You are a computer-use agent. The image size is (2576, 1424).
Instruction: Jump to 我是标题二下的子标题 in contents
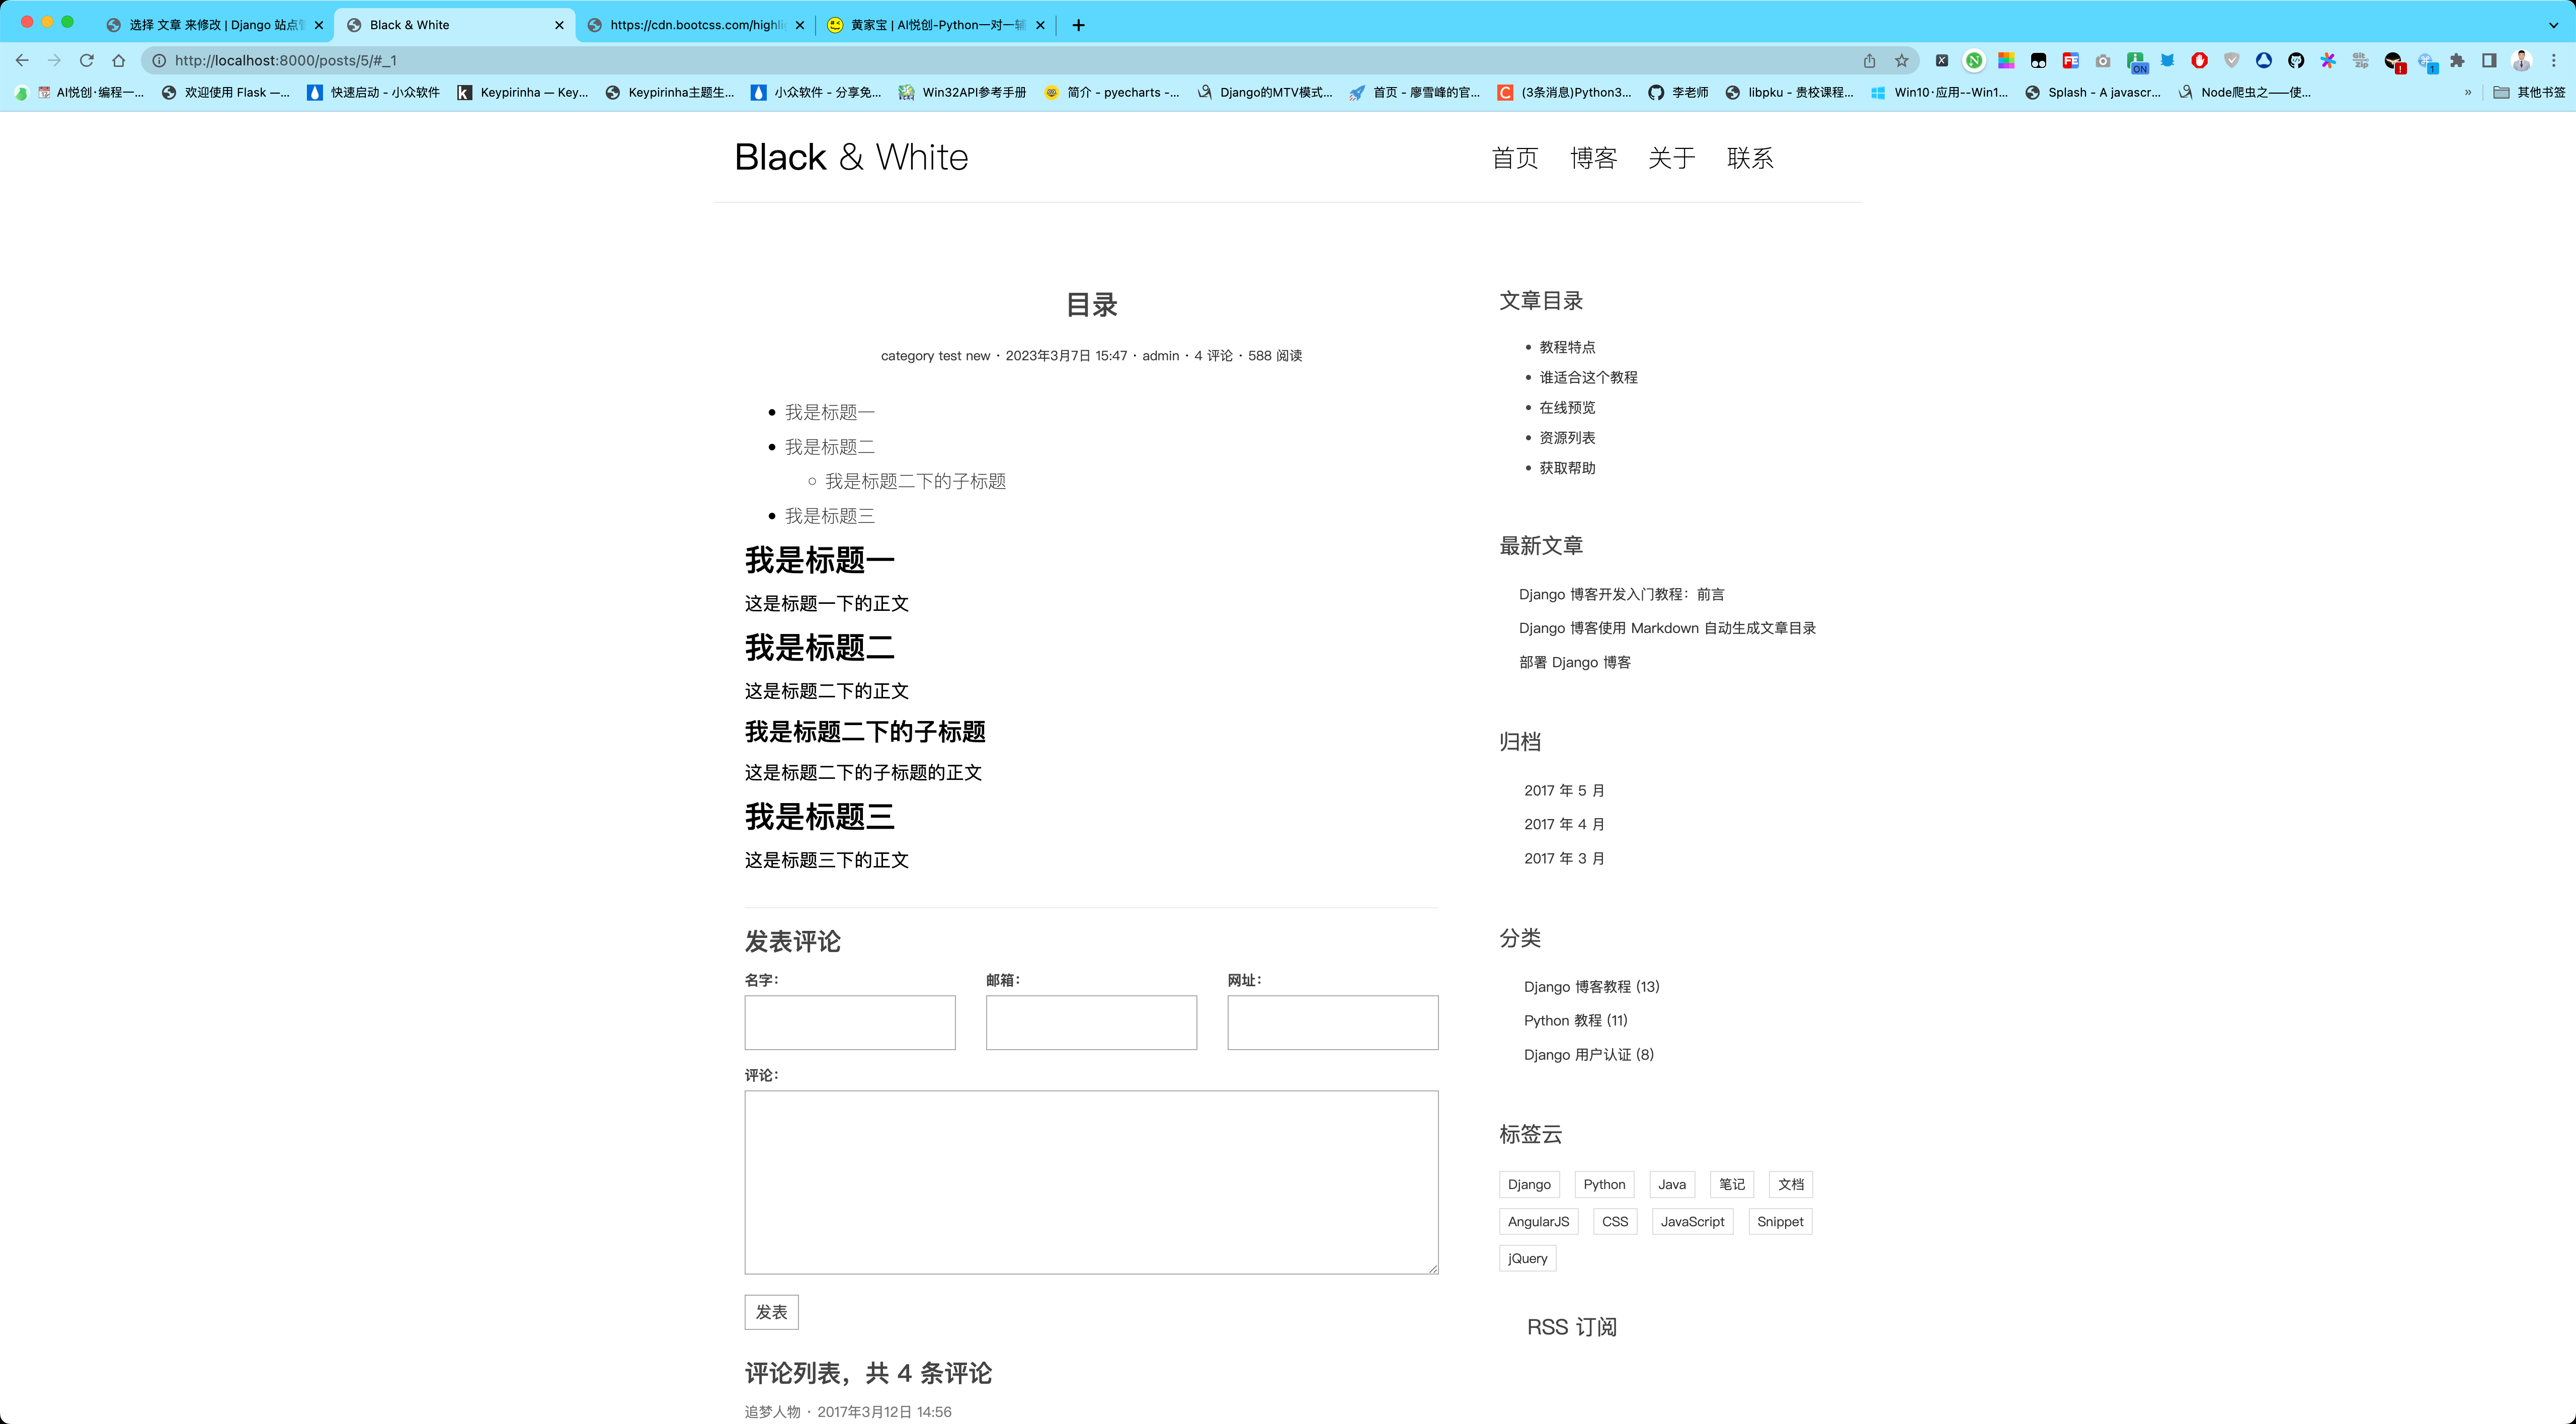pyautogui.click(x=915, y=481)
